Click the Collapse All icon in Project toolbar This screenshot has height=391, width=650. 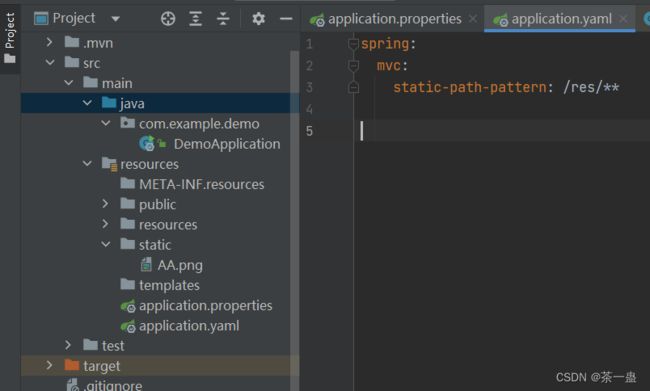(223, 19)
